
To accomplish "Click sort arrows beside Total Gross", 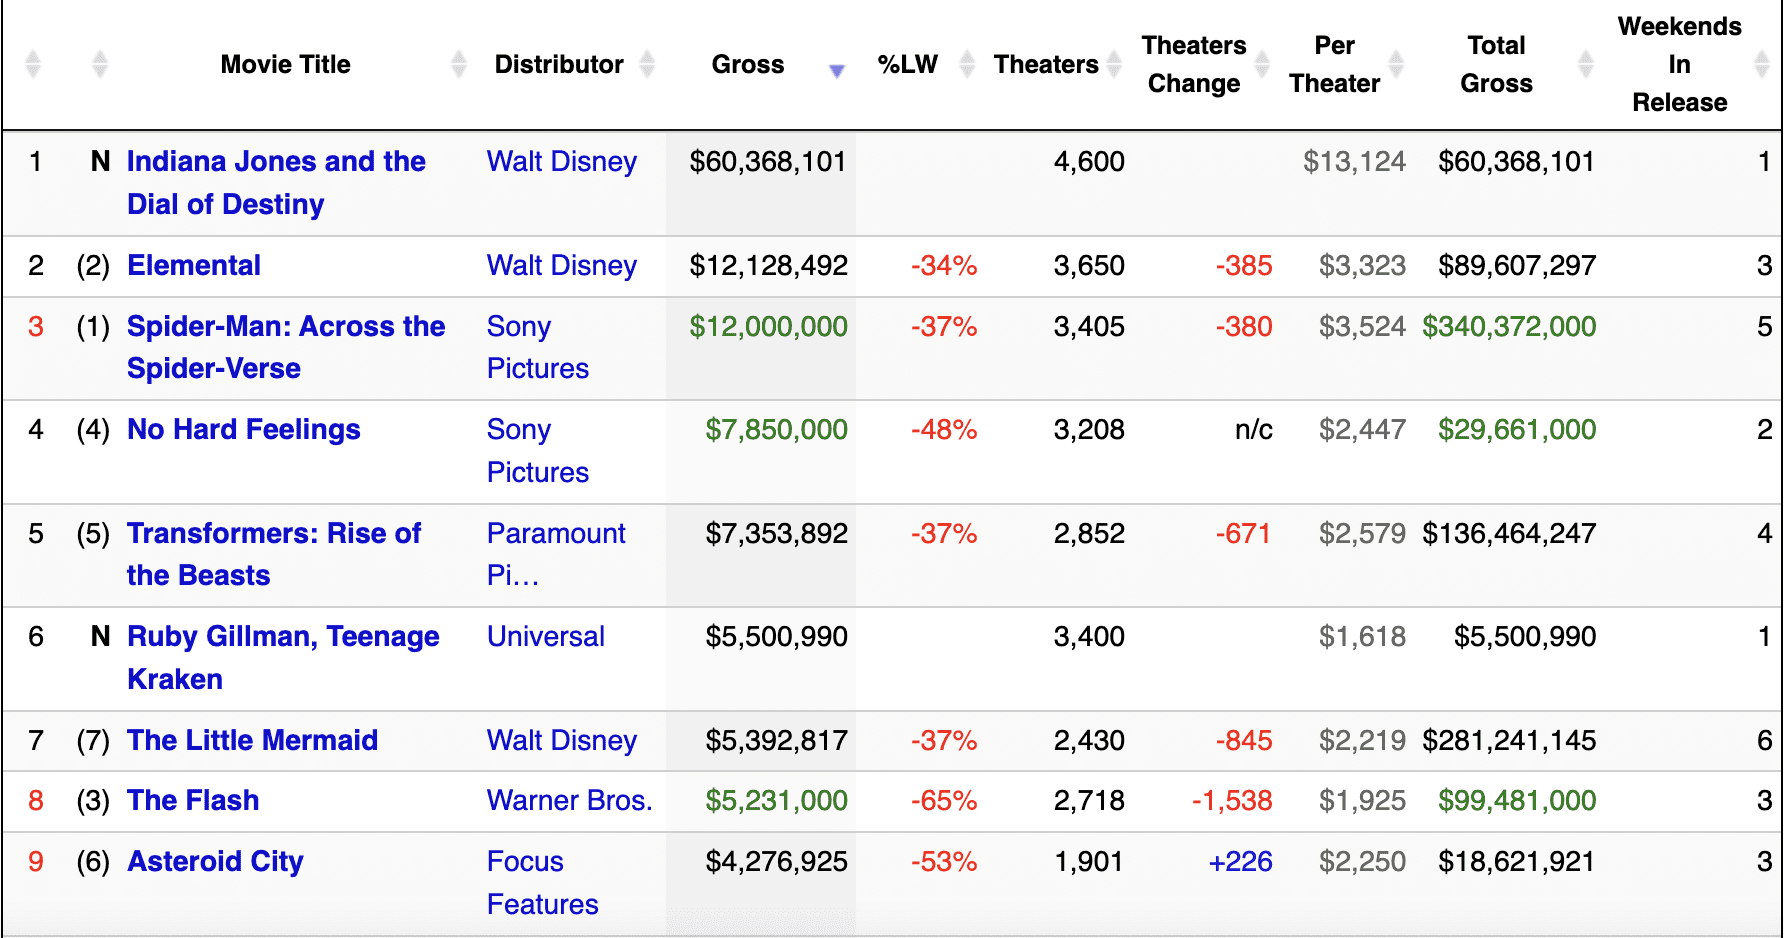I will (x=1586, y=64).
